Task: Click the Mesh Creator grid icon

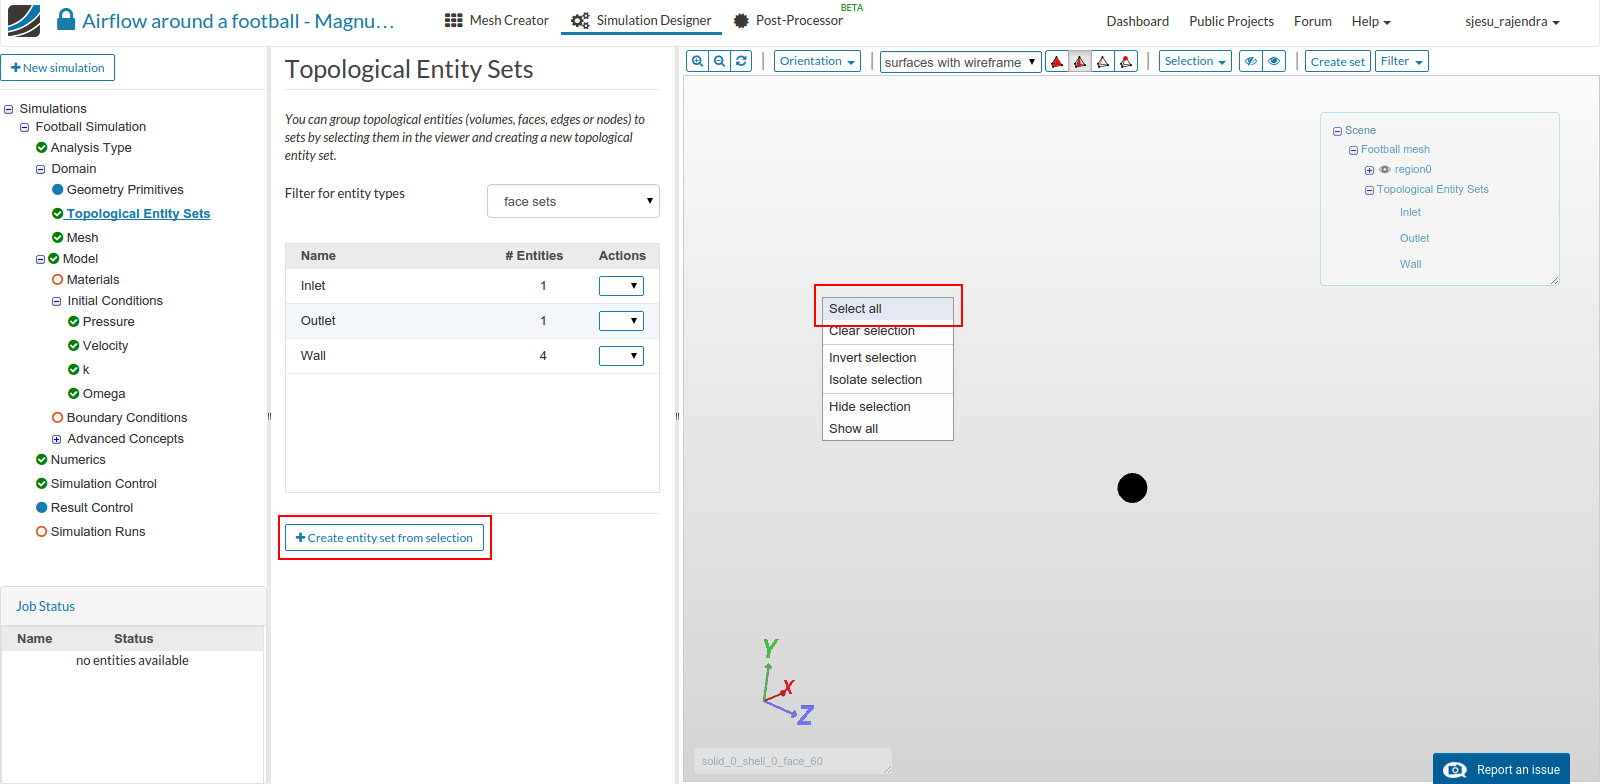Action: coord(453,20)
